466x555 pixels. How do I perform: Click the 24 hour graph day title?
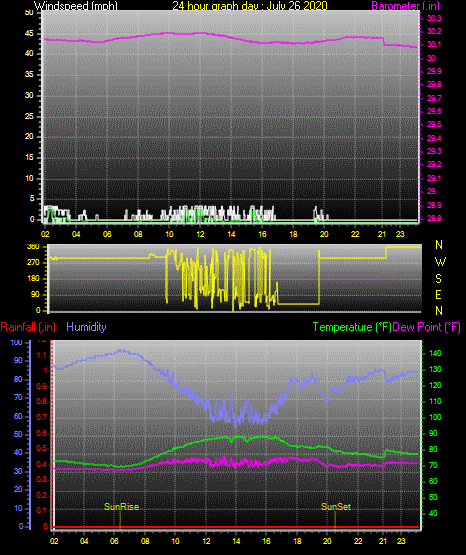pos(250,6)
